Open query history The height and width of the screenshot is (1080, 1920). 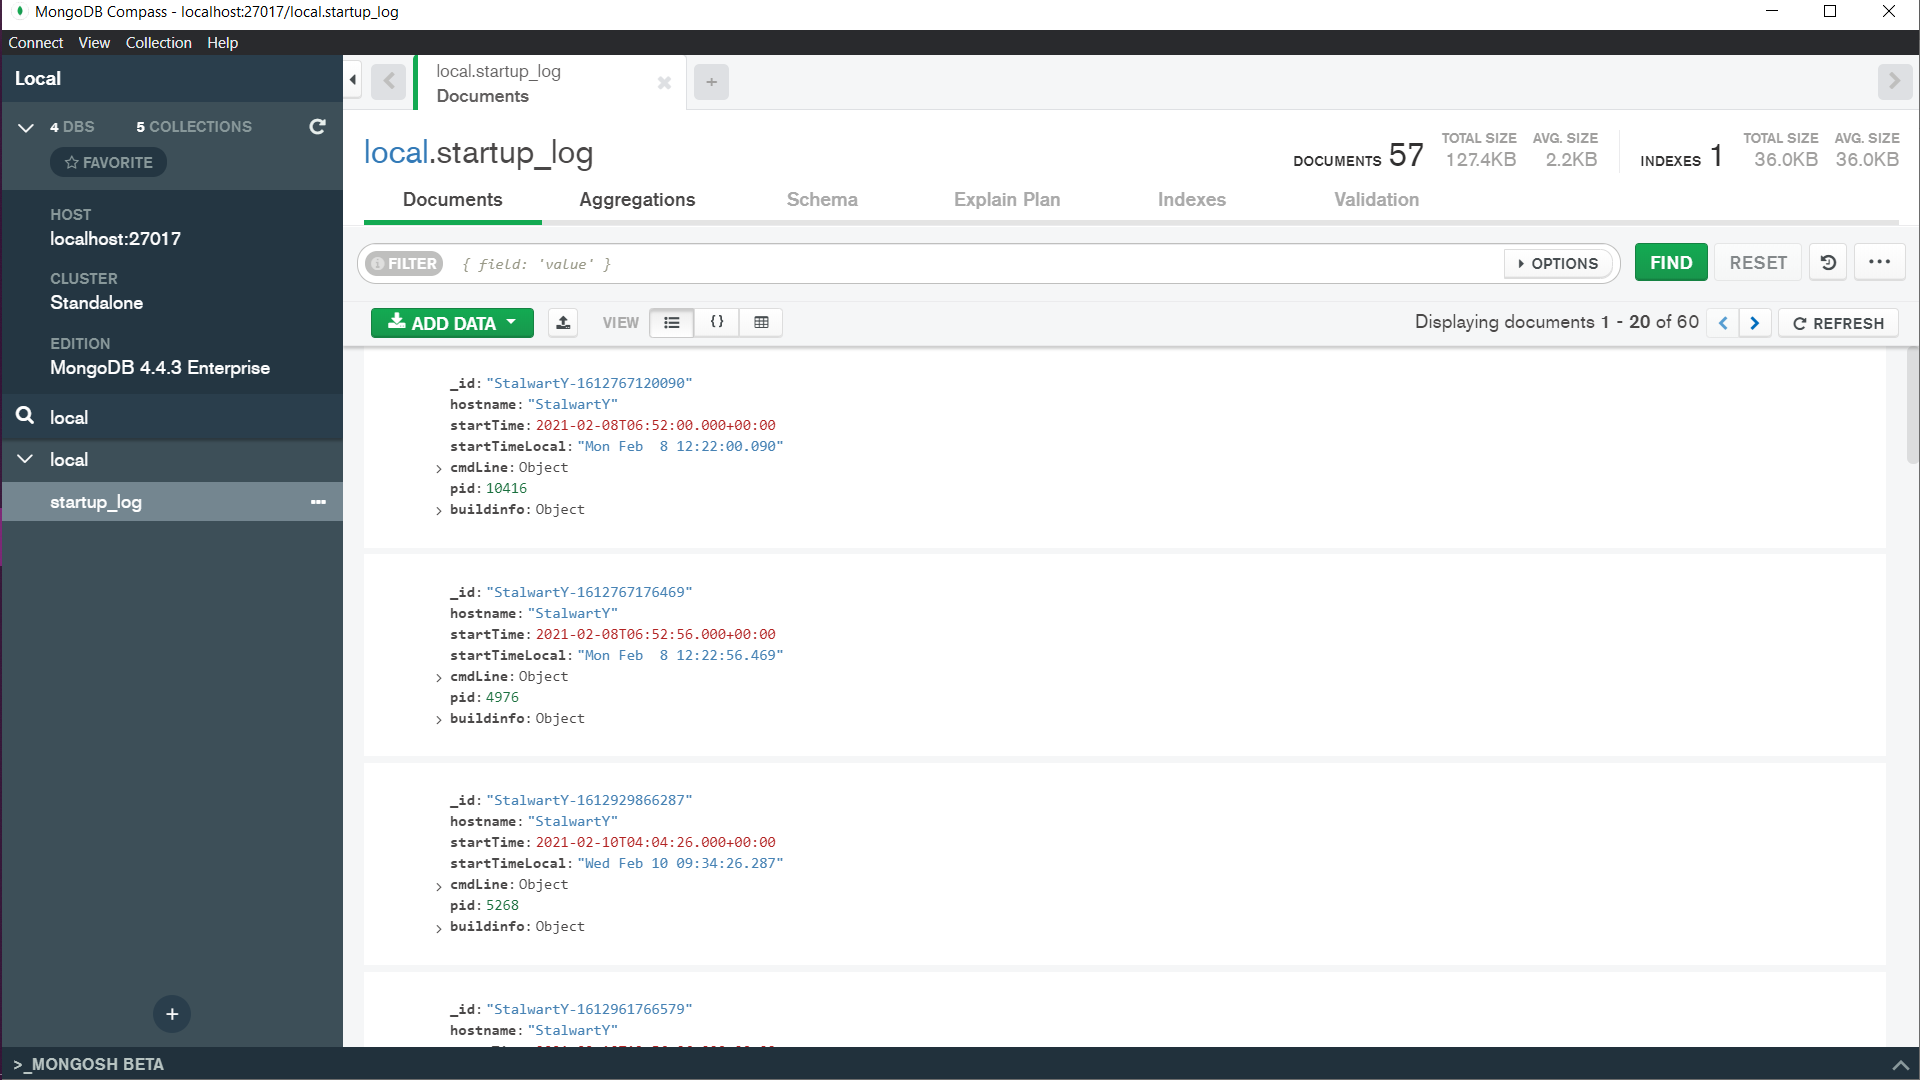[x=1828, y=263]
